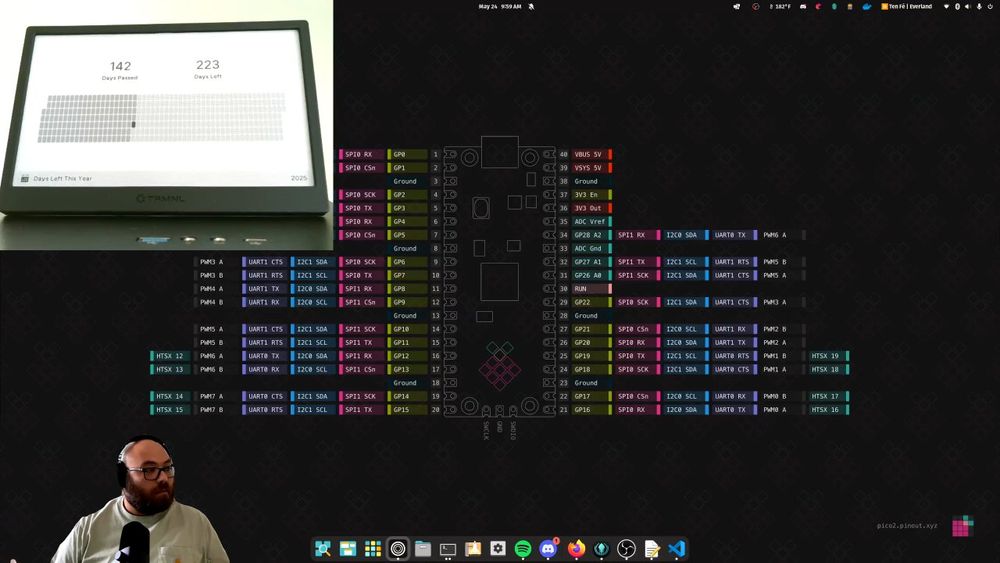Screen dimensions: 1000x563
Task: Click the pico2.pinout.xyz link text
Action: (x=907, y=525)
